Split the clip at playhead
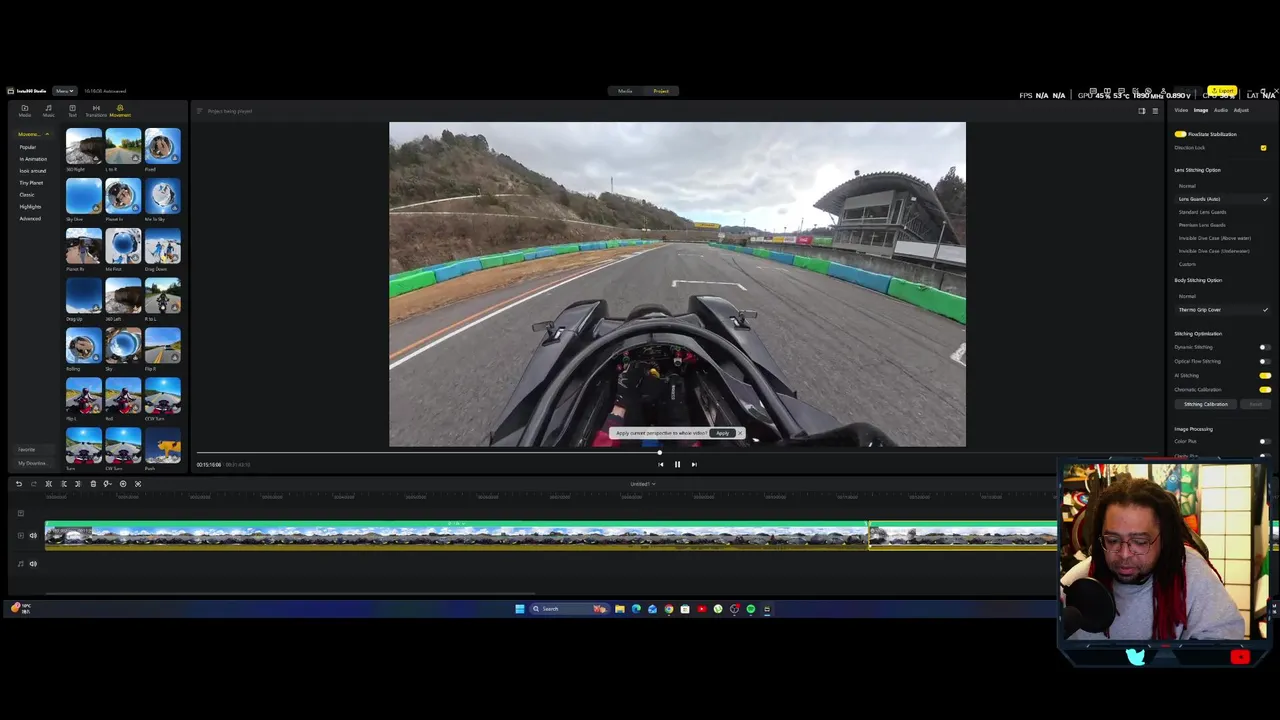Image resolution: width=1280 pixels, height=720 pixels. coord(48,484)
